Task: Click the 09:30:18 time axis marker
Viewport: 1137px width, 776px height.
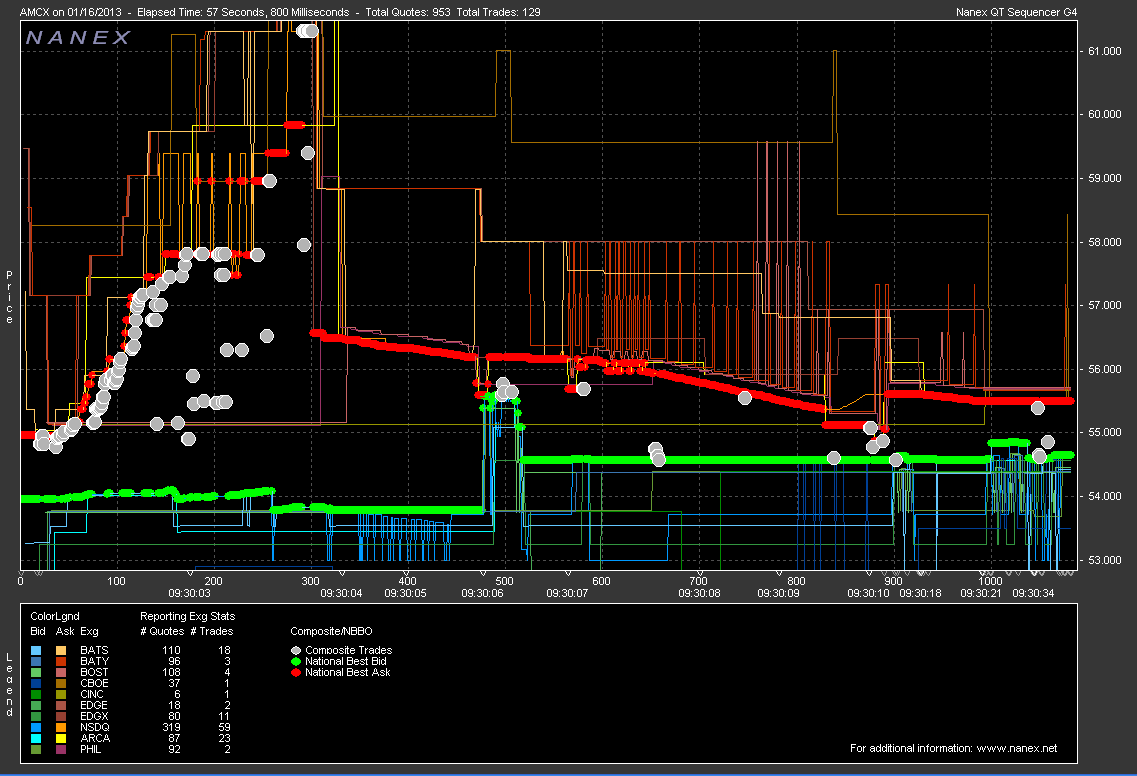Action: pos(920,592)
